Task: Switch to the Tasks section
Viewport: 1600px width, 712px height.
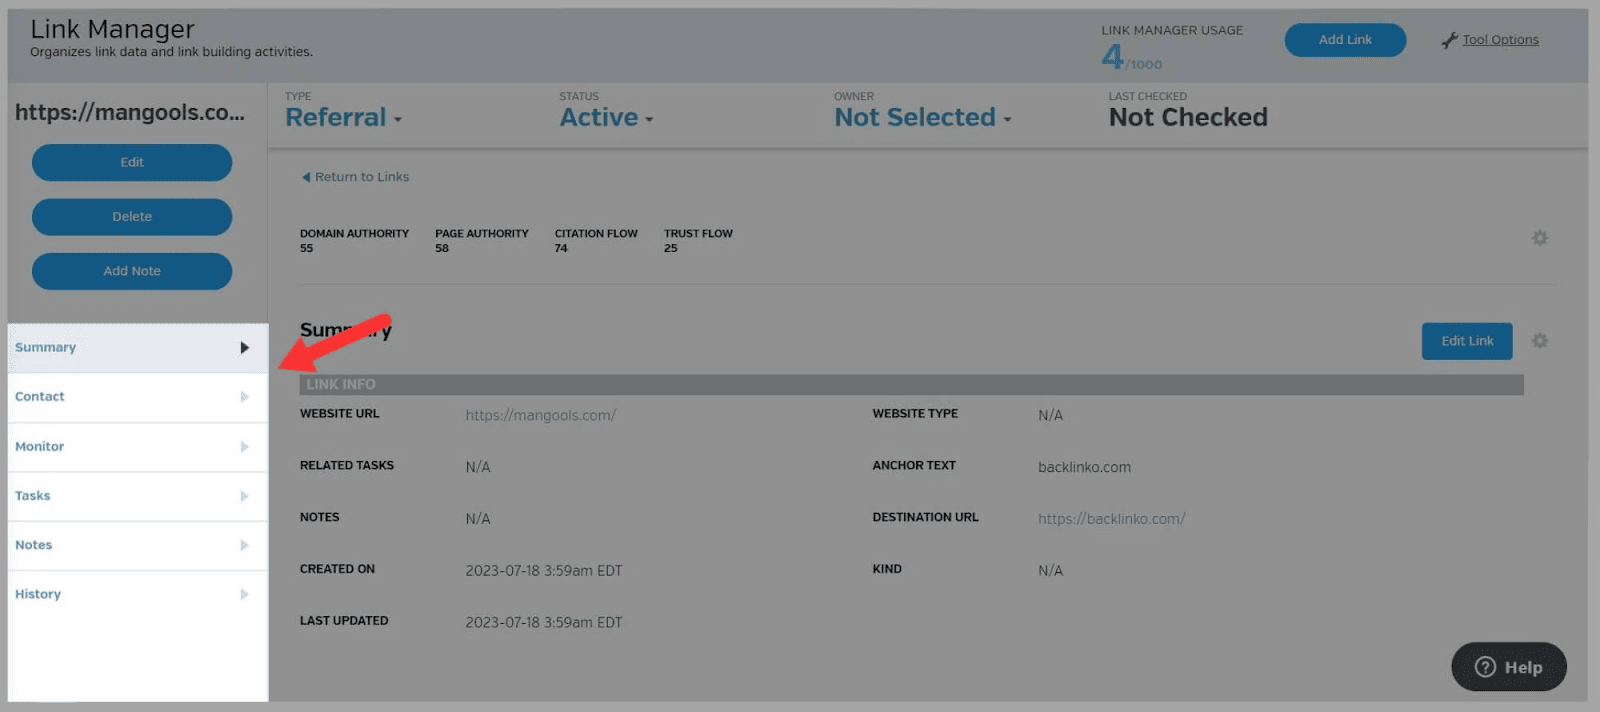Action: click(x=33, y=496)
